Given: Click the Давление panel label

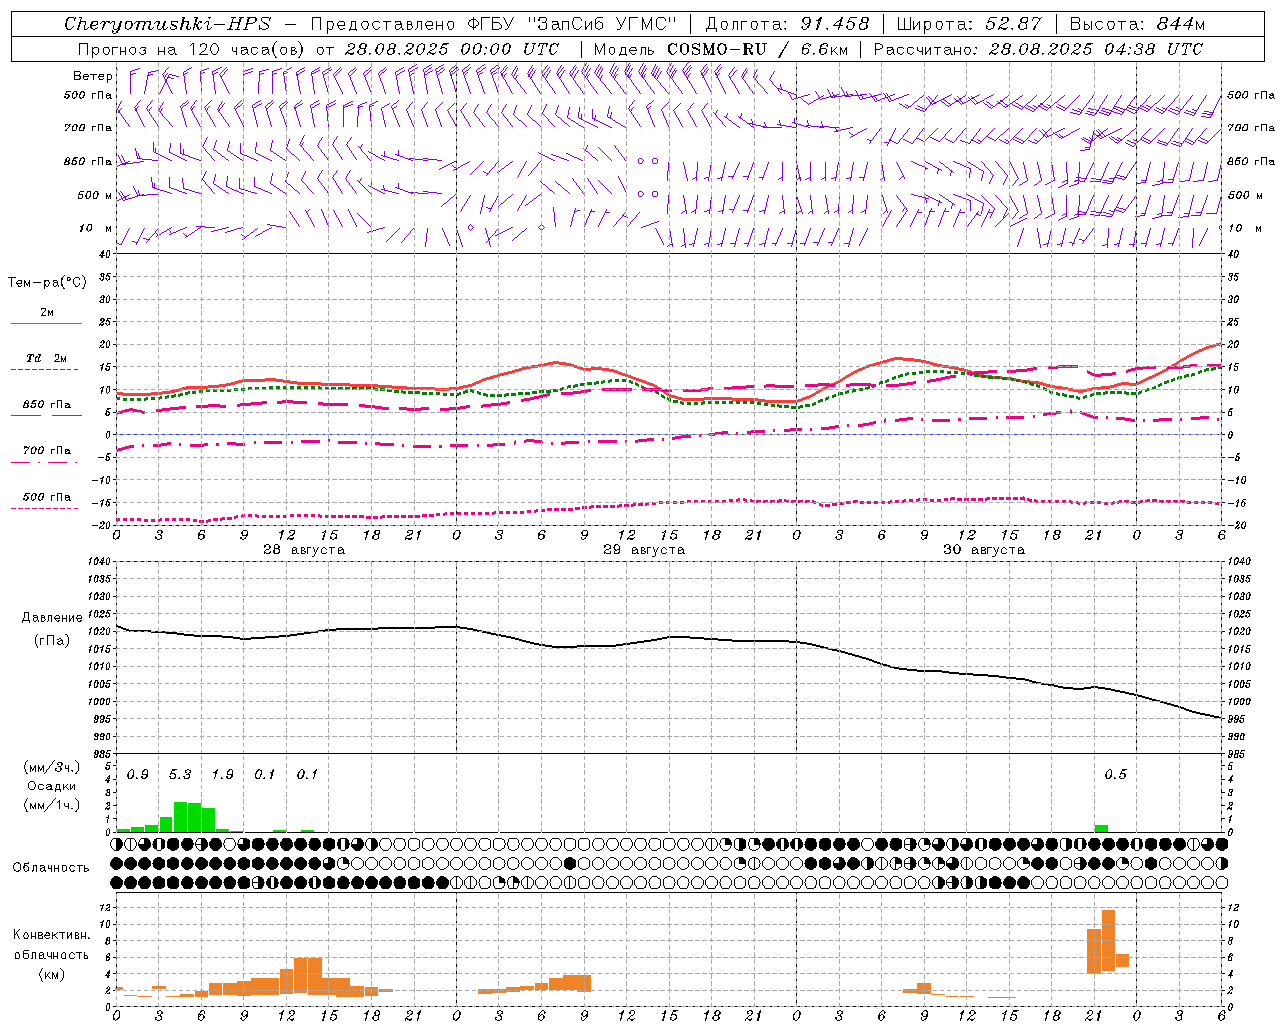Looking at the screenshot, I should (53, 618).
